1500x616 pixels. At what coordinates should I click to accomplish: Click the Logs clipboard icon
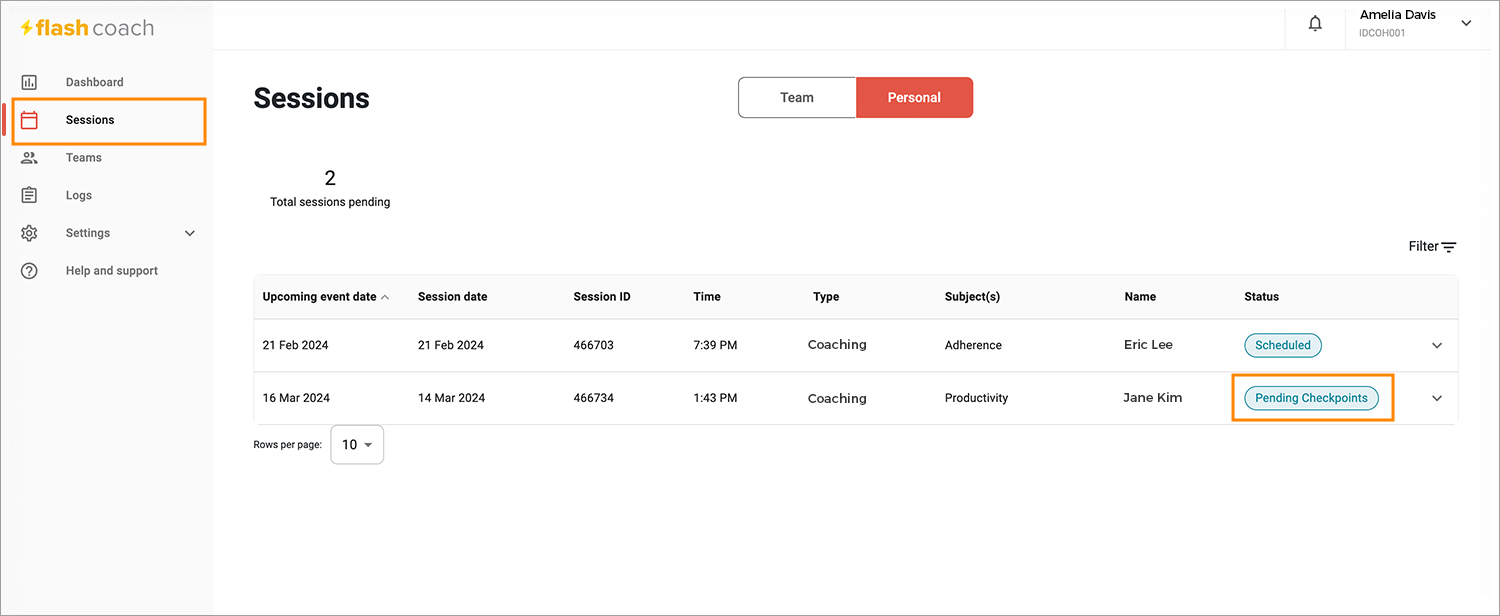click(29, 195)
